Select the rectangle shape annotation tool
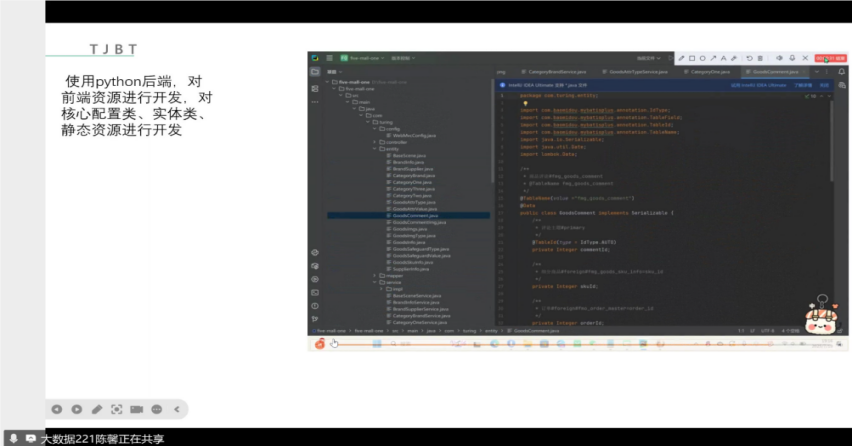 (x=691, y=58)
